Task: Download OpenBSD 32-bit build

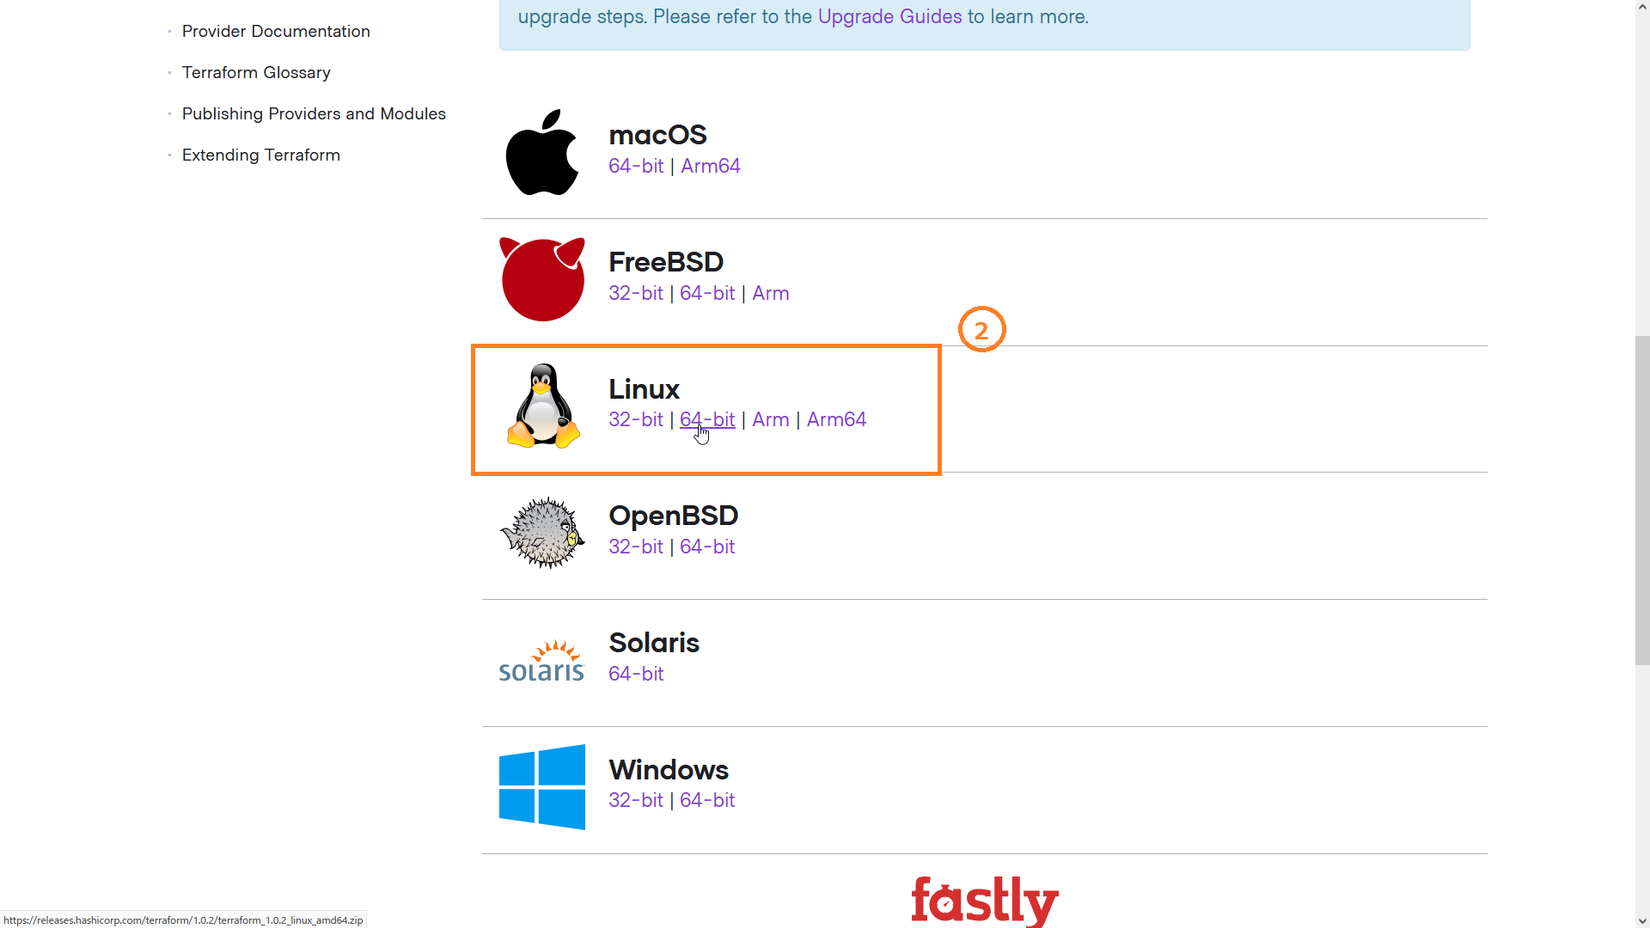Action: tap(636, 546)
